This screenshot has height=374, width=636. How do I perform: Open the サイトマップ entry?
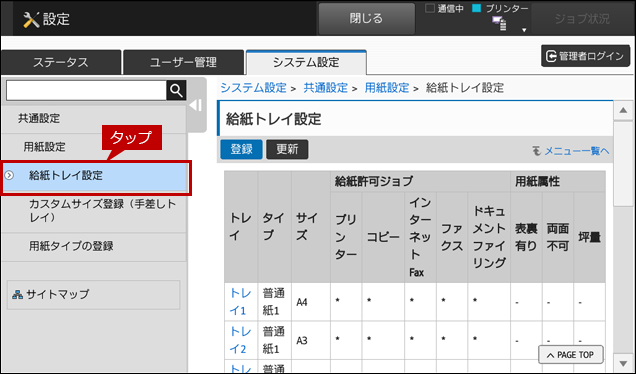tap(94, 294)
